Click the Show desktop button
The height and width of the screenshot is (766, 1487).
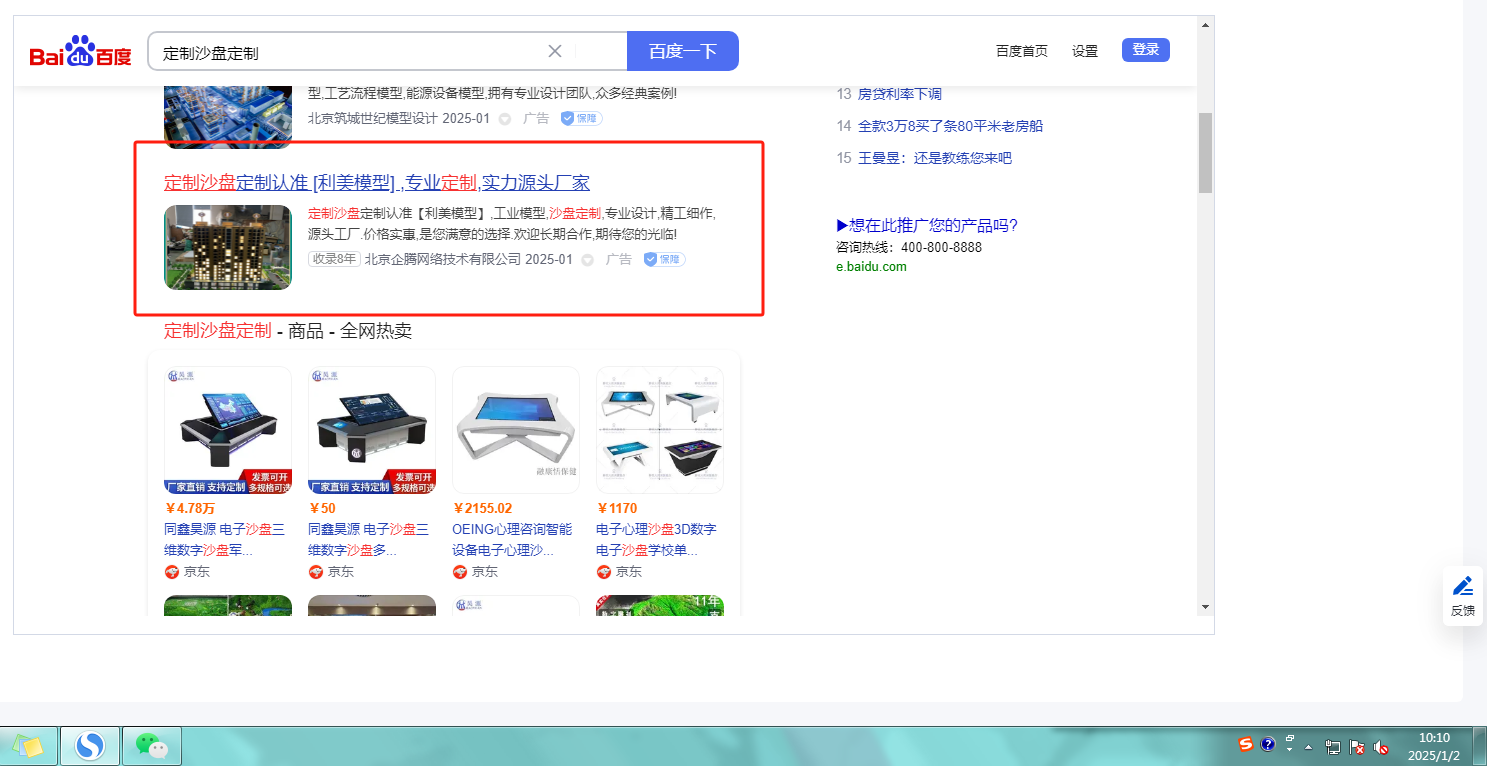pos(1479,746)
